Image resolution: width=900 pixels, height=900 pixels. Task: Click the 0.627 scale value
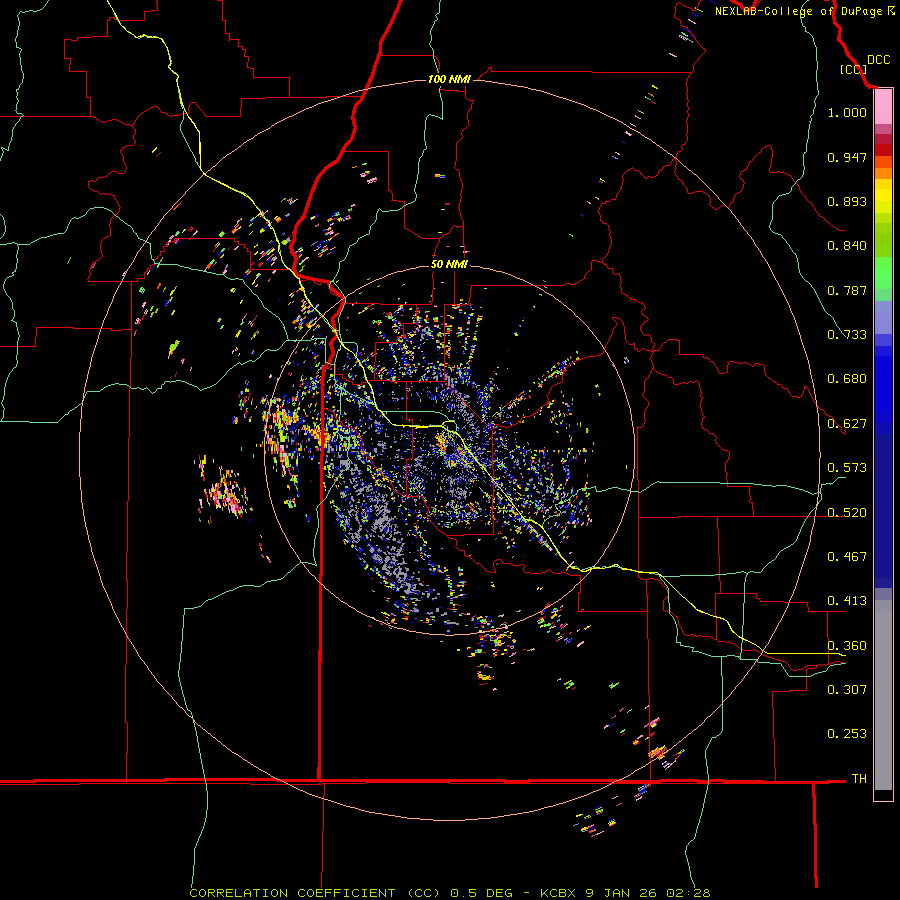(x=847, y=424)
